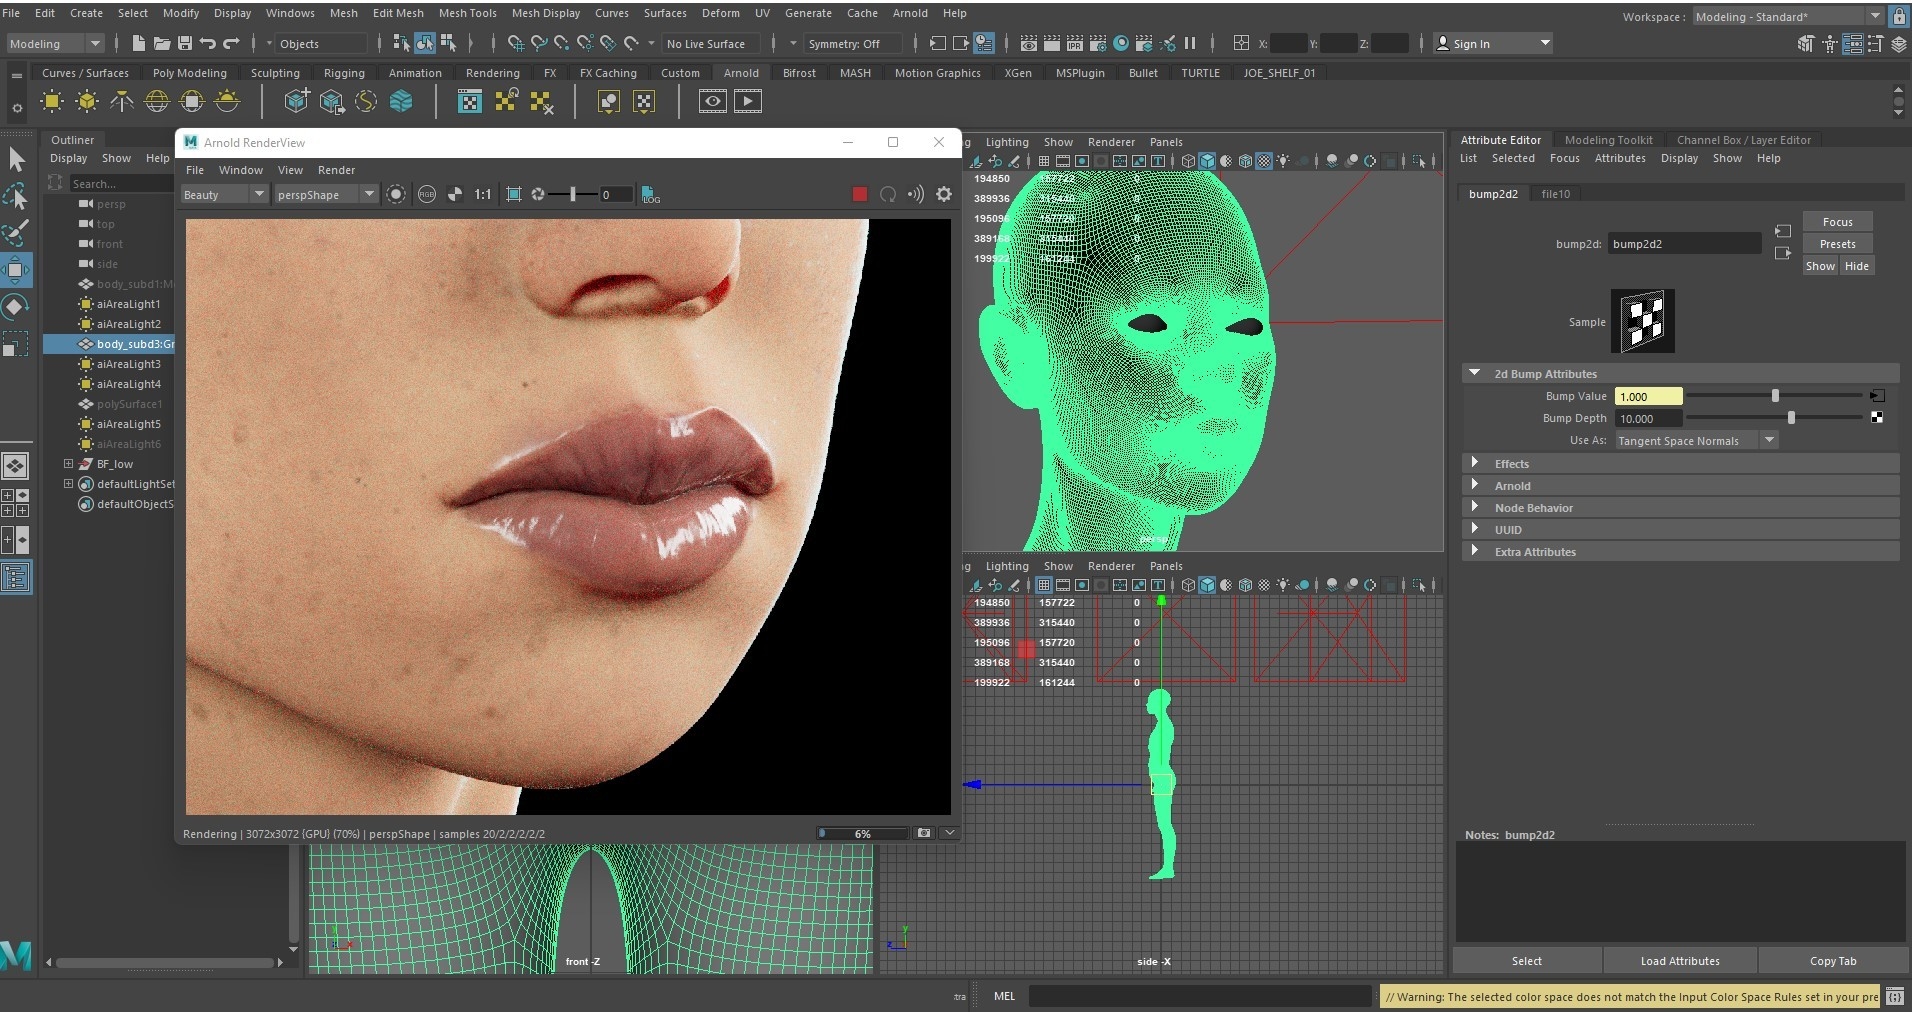Create an Arnold volume from the shelf
This screenshot has height=1012, width=1912.
click(401, 101)
